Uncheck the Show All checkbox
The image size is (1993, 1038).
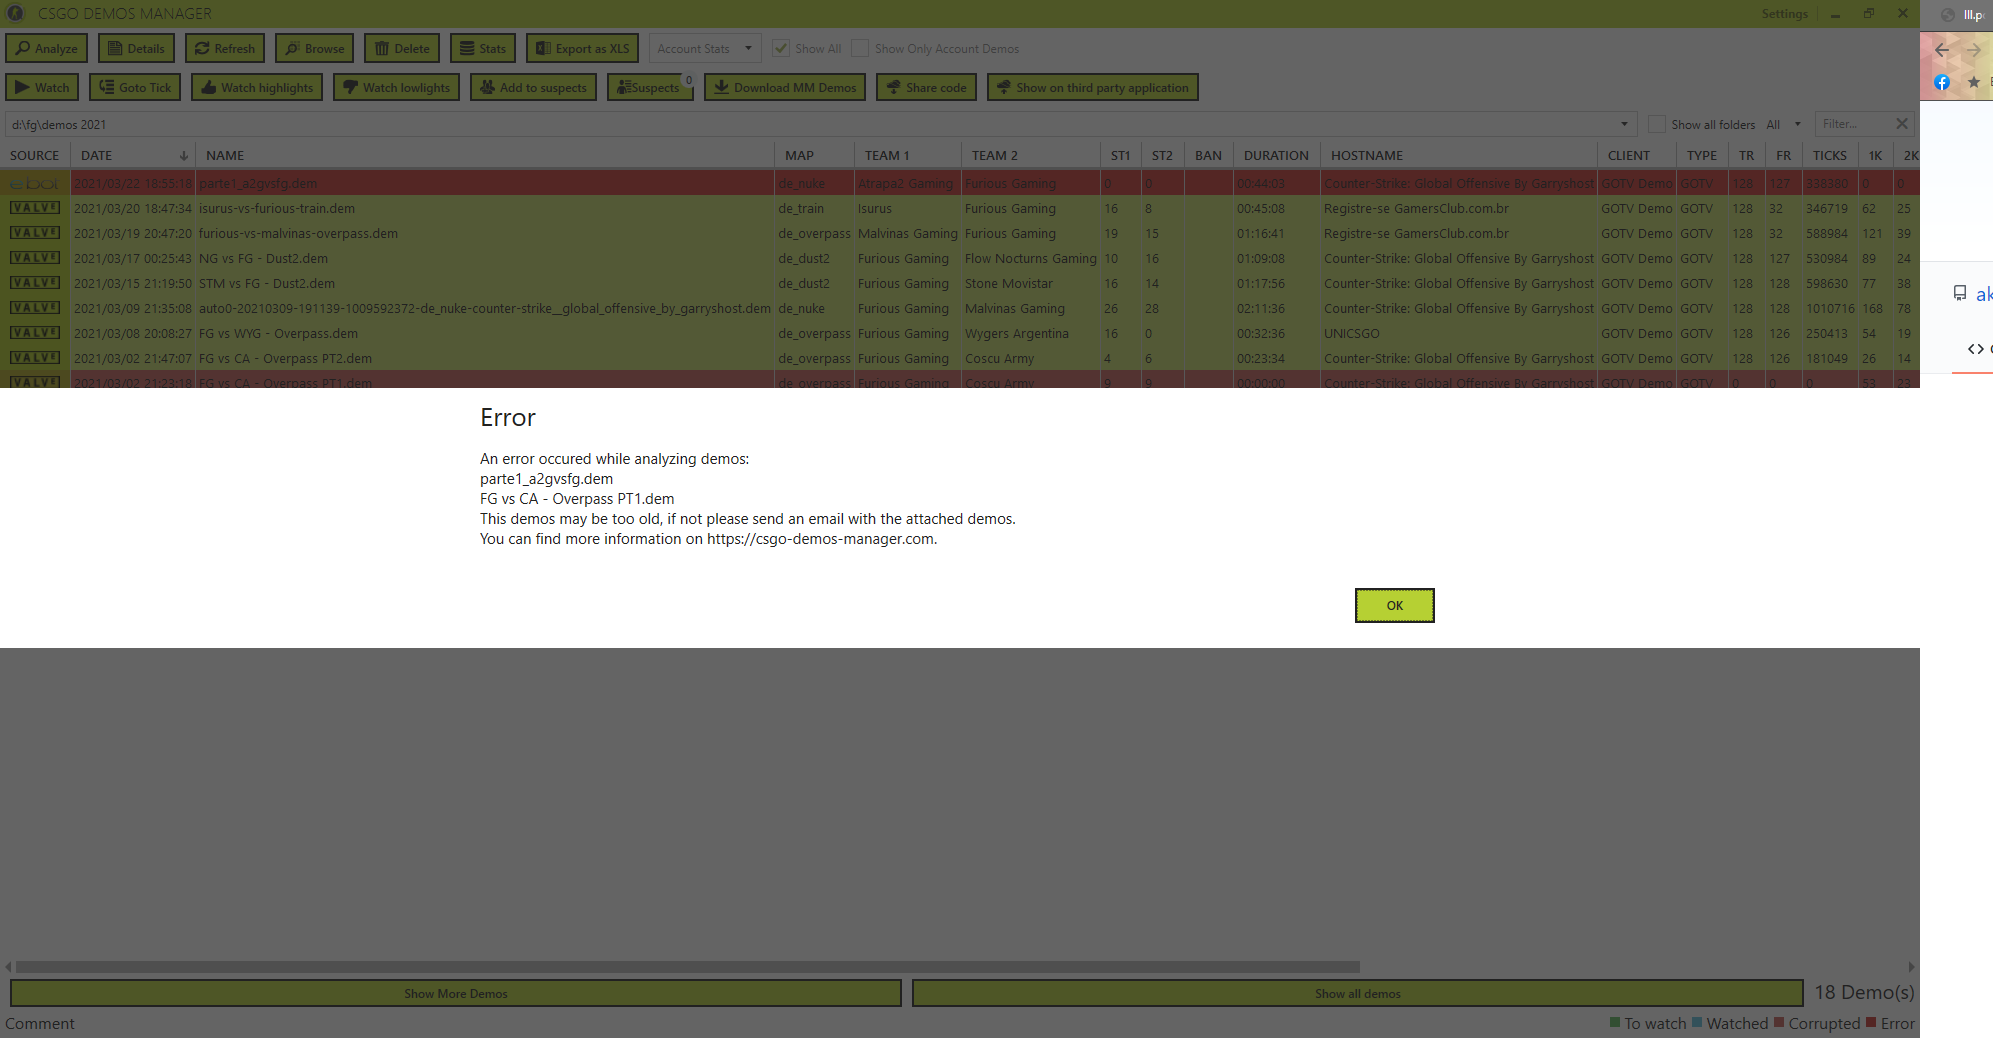point(781,48)
